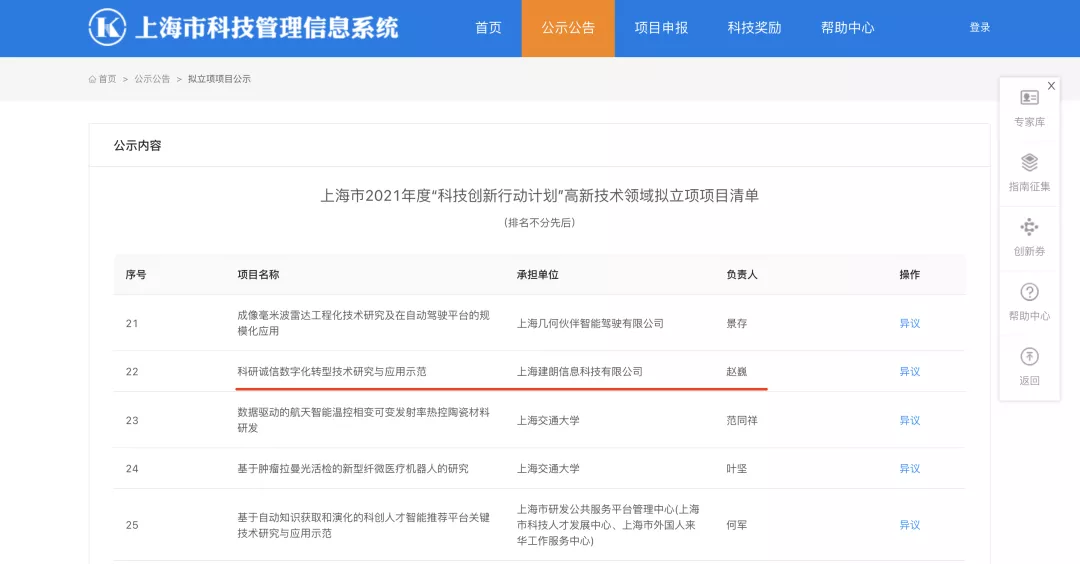Viewport: 1080px width, 564px height.
Task: Open the 创新券 innovation voucher icon
Action: click(1029, 227)
